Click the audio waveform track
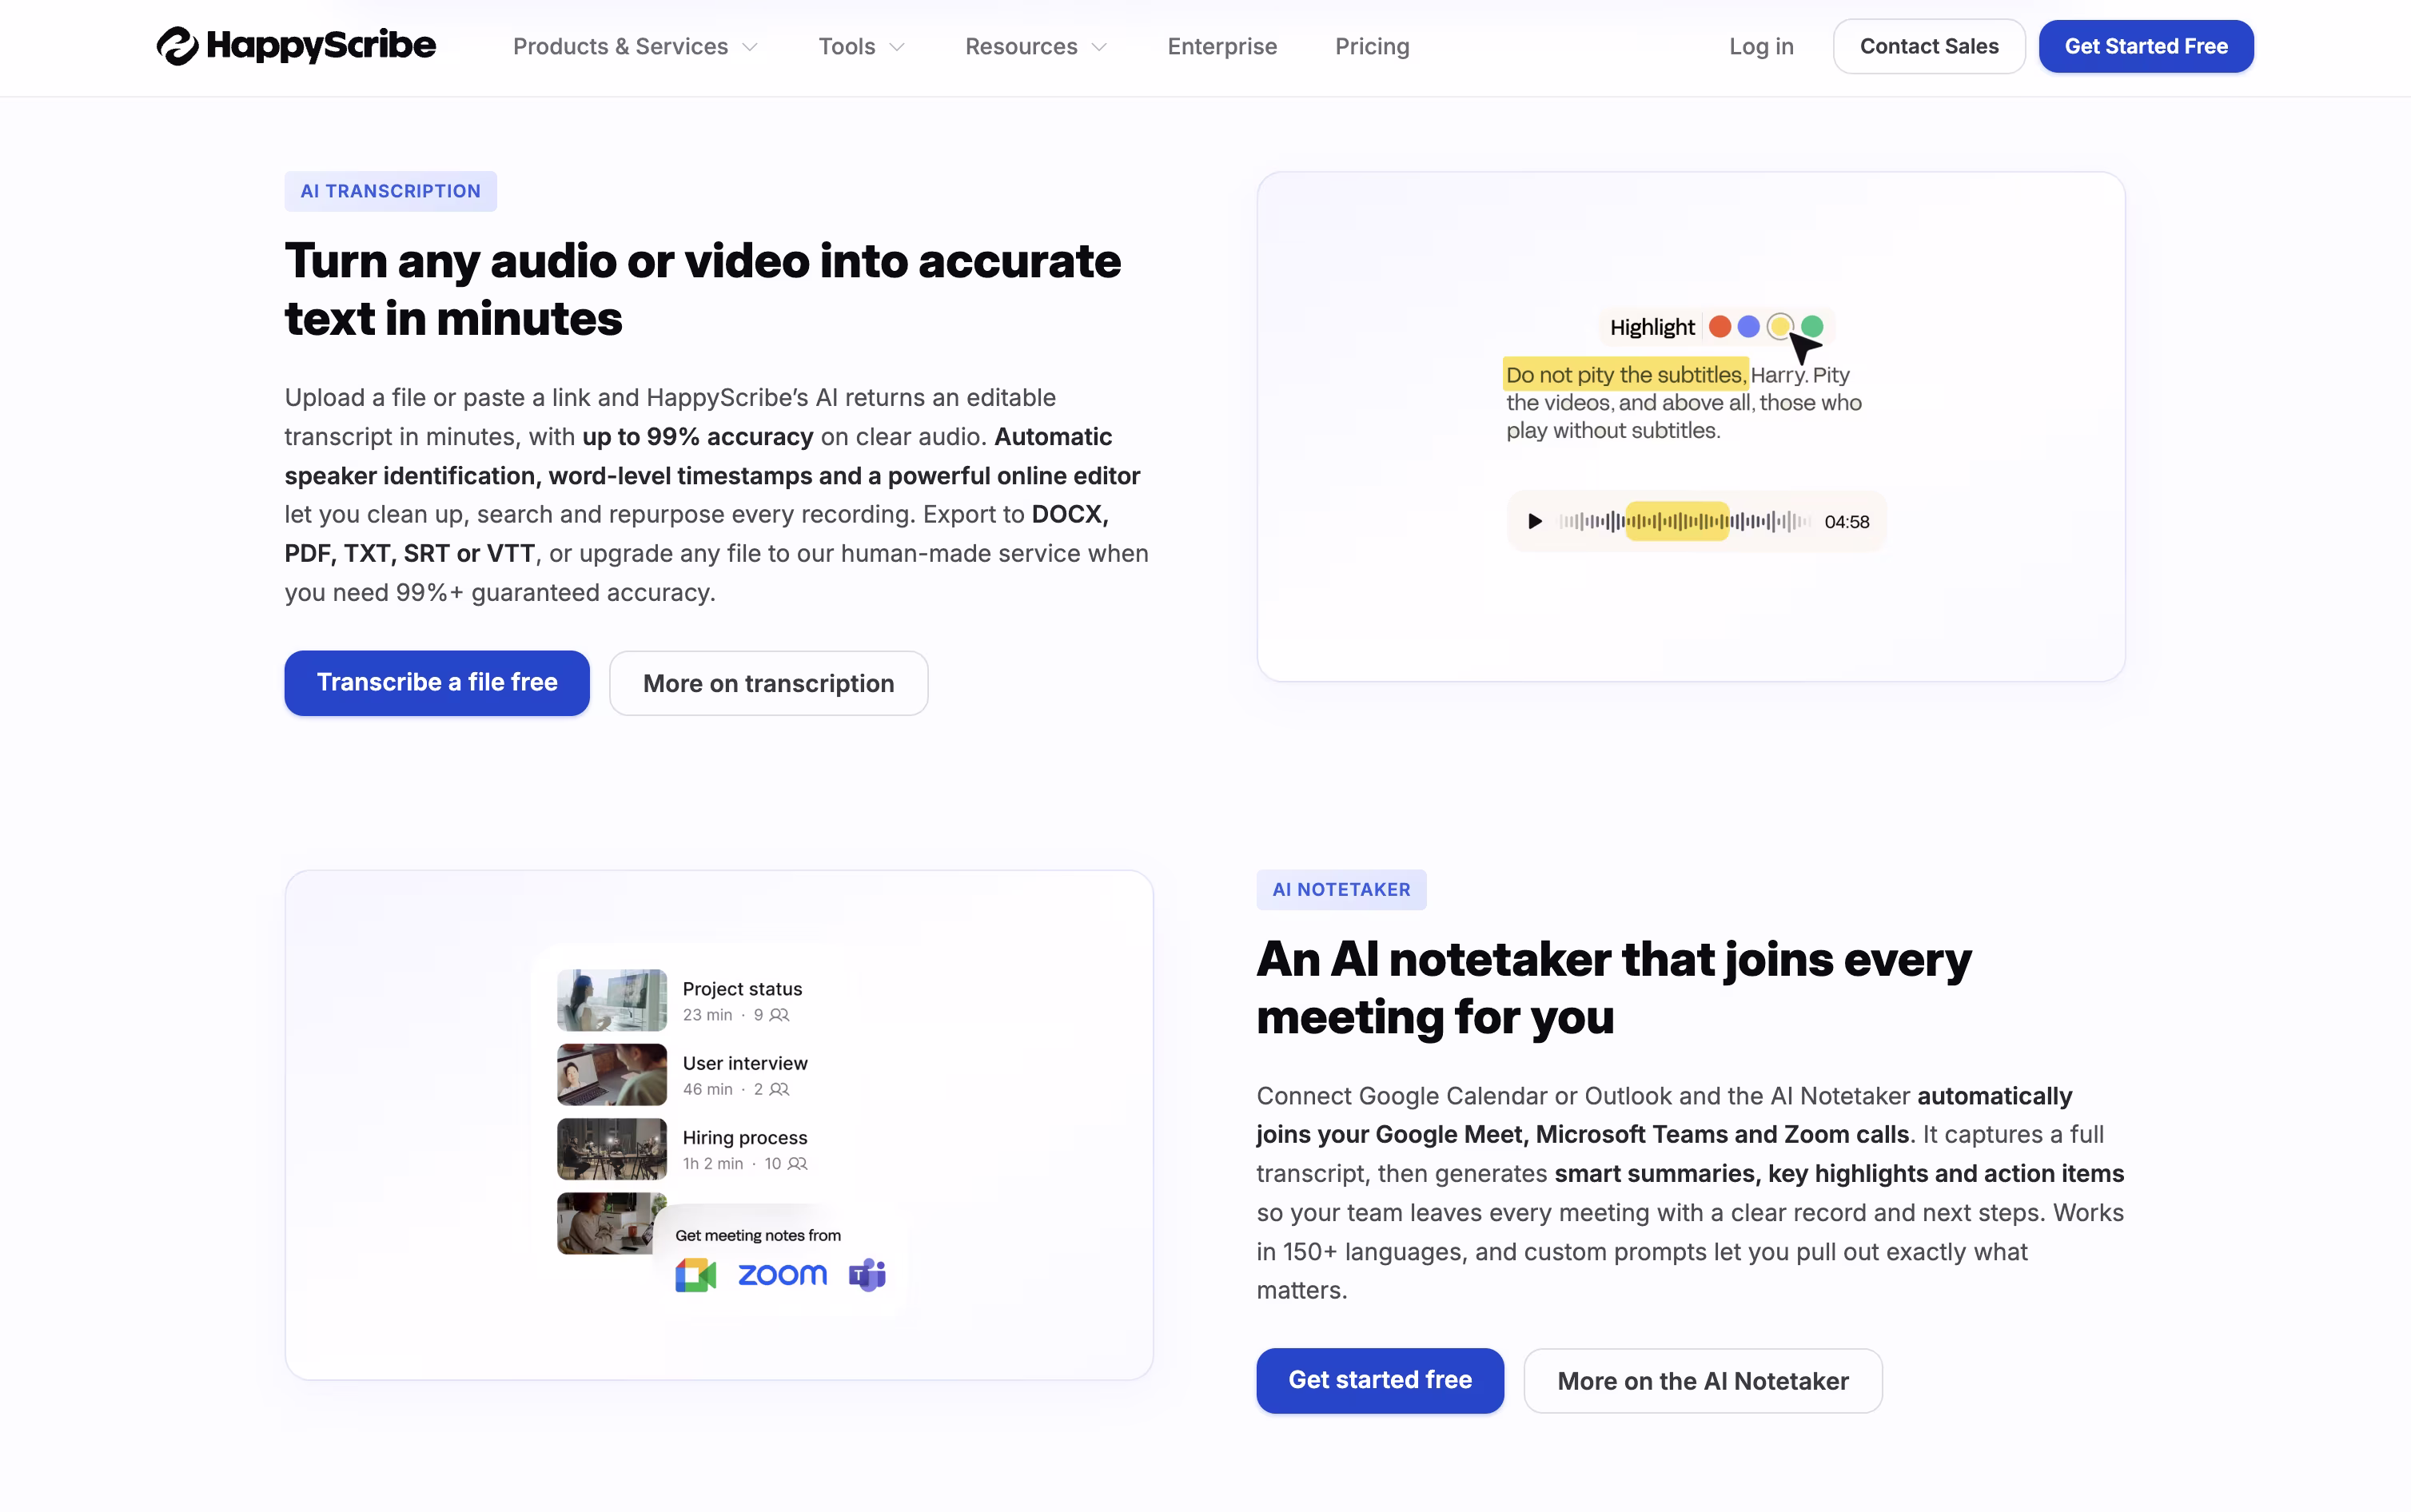Screen dimensions: 2411x1512 pos(1685,521)
